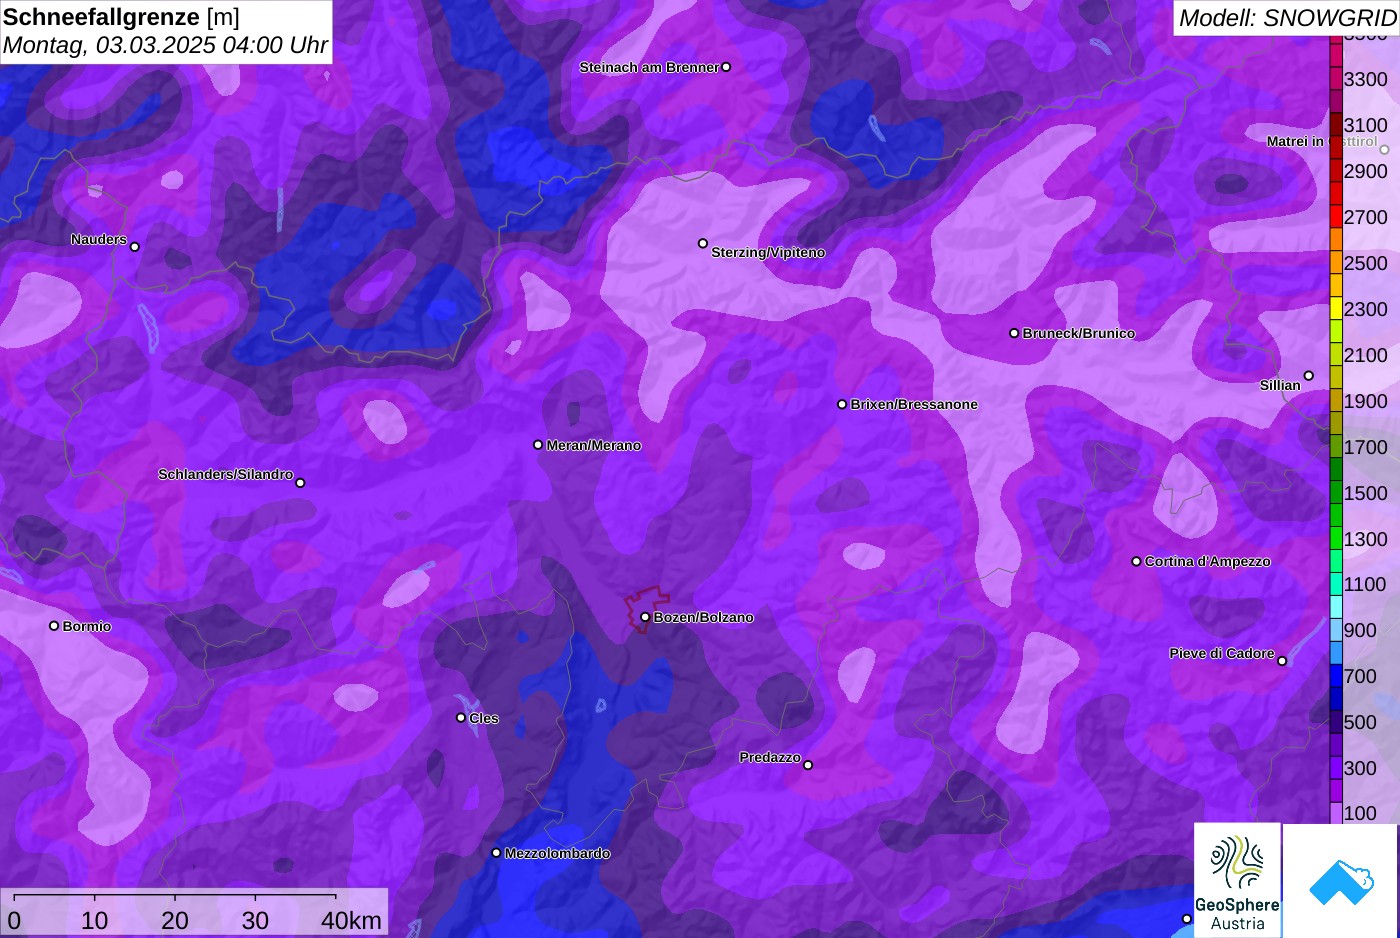Click the Sillian marker dot
Screen dimensions: 1400x938
click(1309, 376)
